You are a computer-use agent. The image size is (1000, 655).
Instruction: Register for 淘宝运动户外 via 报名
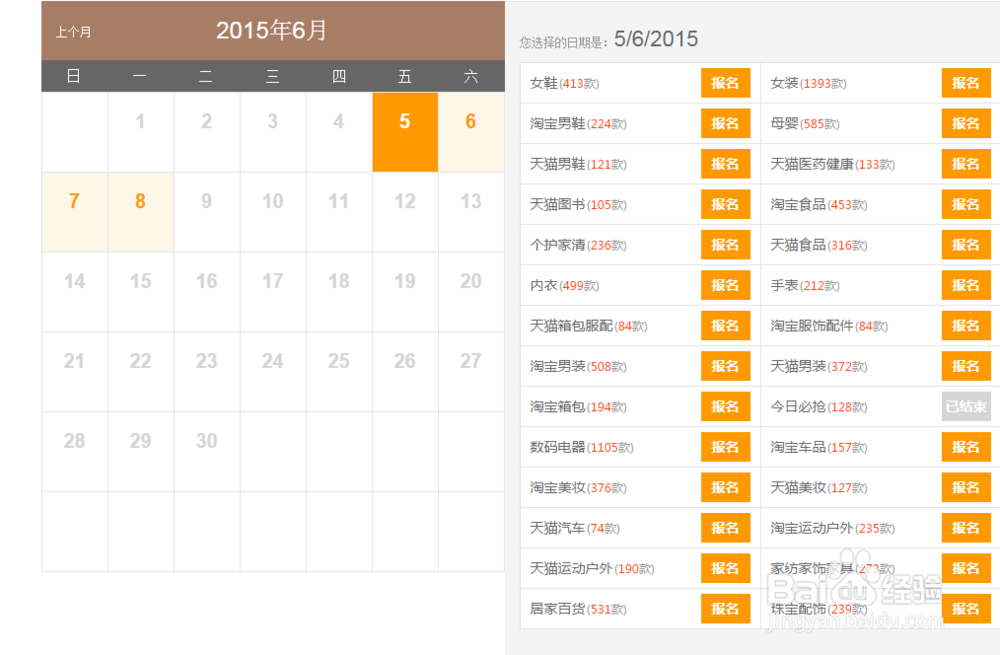(x=966, y=528)
